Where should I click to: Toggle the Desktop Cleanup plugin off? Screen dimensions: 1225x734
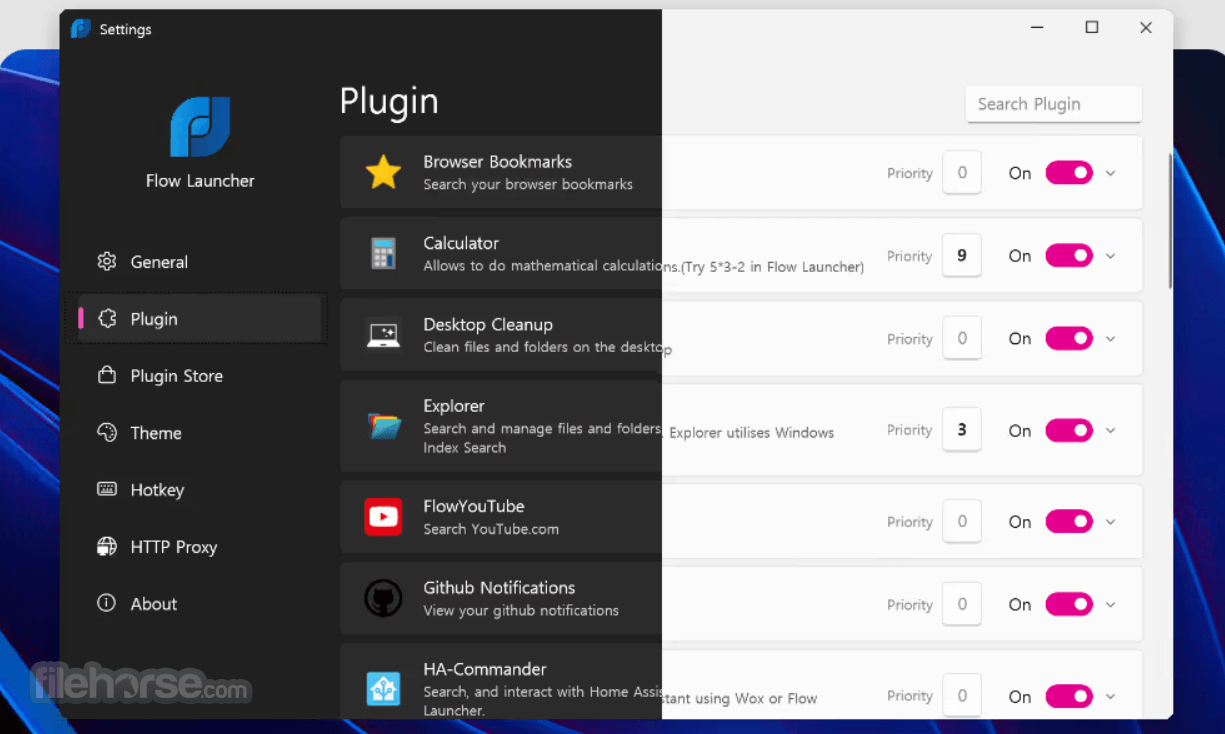pyautogui.click(x=1069, y=339)
